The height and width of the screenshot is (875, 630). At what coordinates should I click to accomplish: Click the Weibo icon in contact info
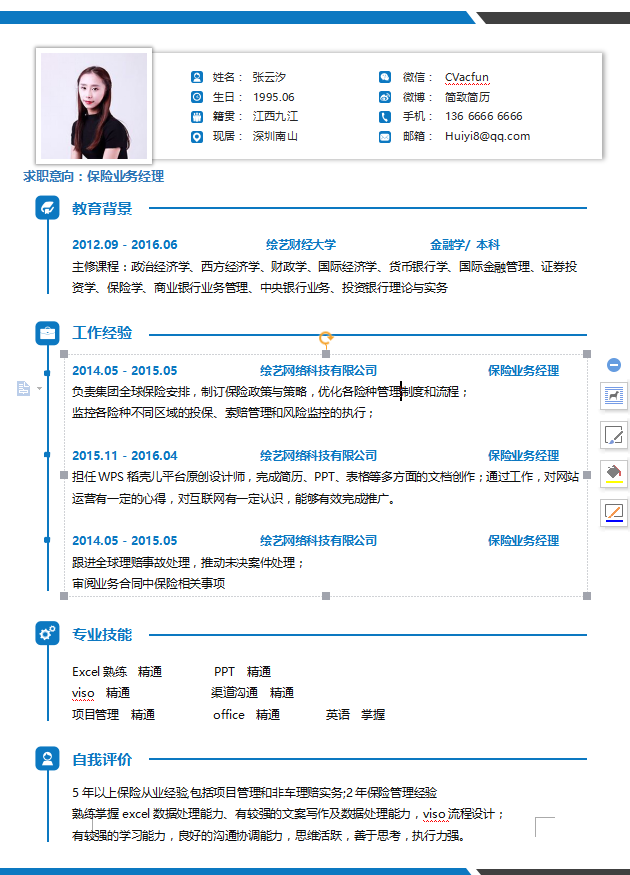[x=385, y=97]
